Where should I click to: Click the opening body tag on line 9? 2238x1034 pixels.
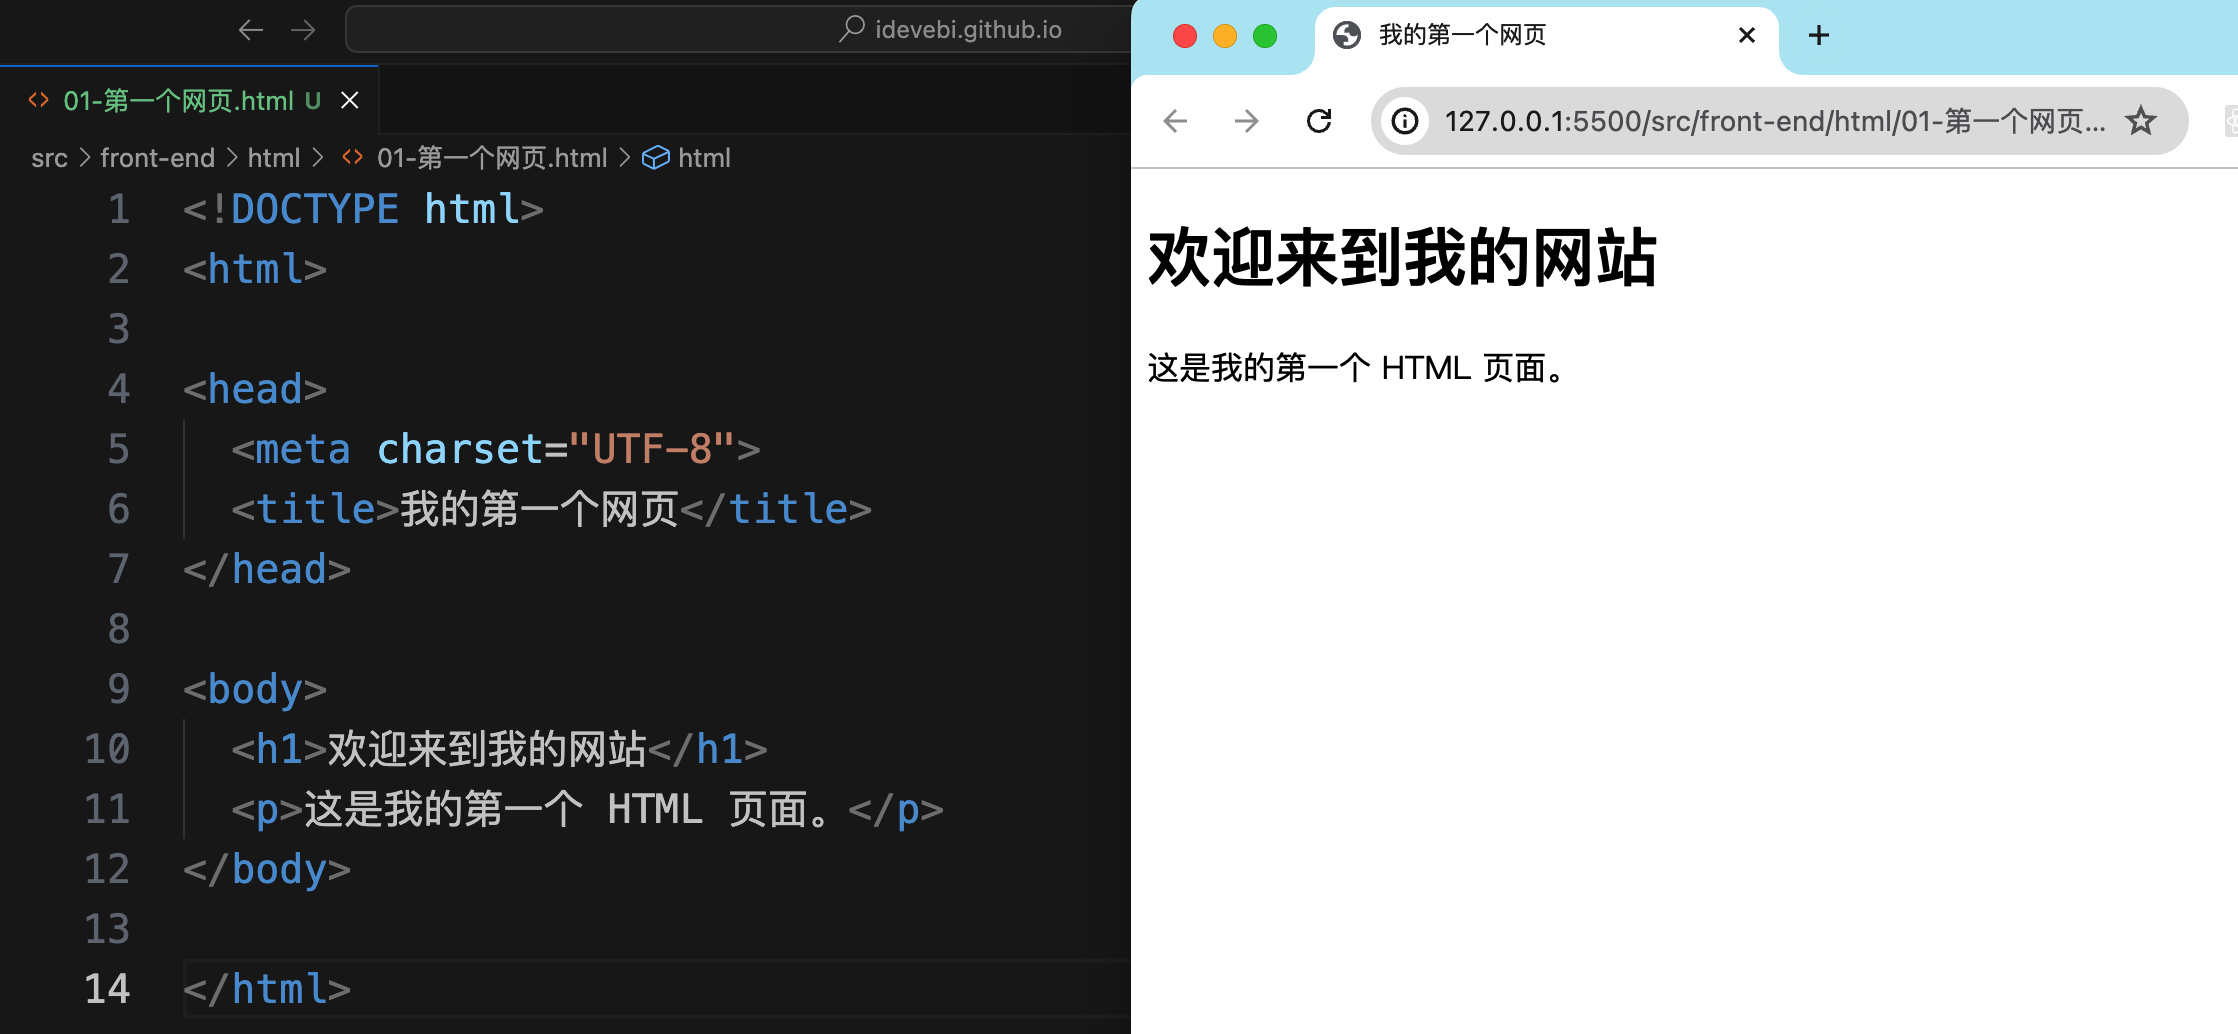pos(255,689)
